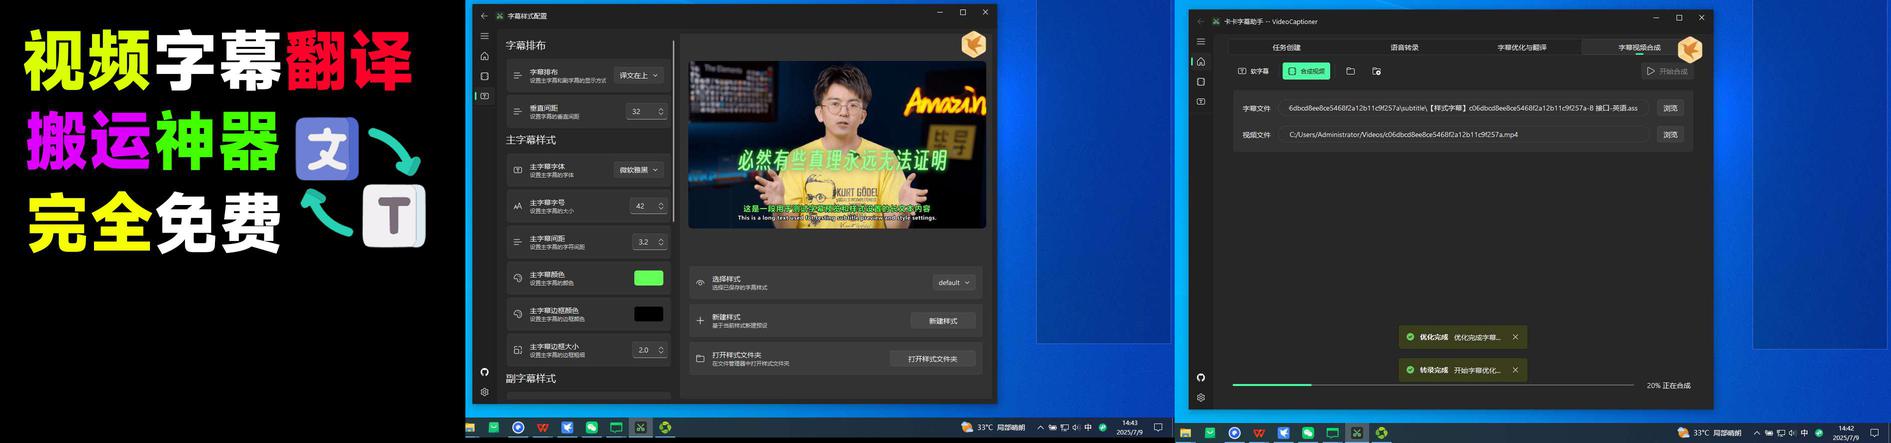Switch to the 语音转录 tab
The width and height of the screenshot is (1891, 443).
pos(1404,47)
